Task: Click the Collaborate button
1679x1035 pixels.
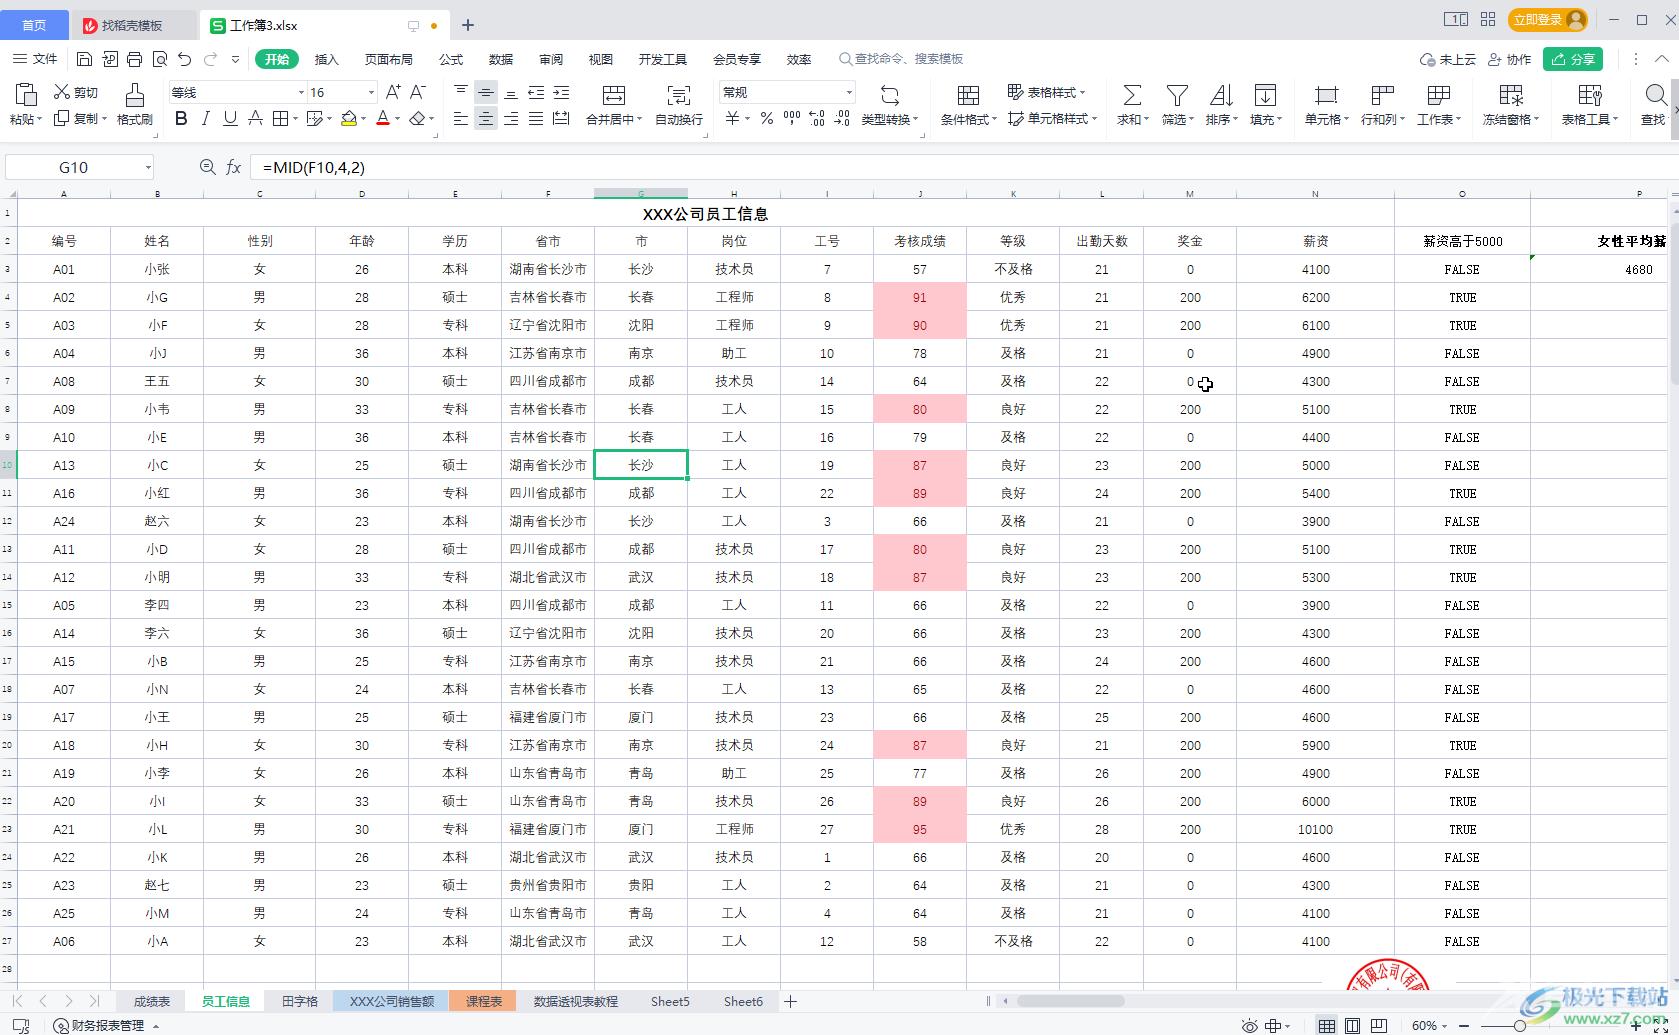Action: tap(1510, 59)
